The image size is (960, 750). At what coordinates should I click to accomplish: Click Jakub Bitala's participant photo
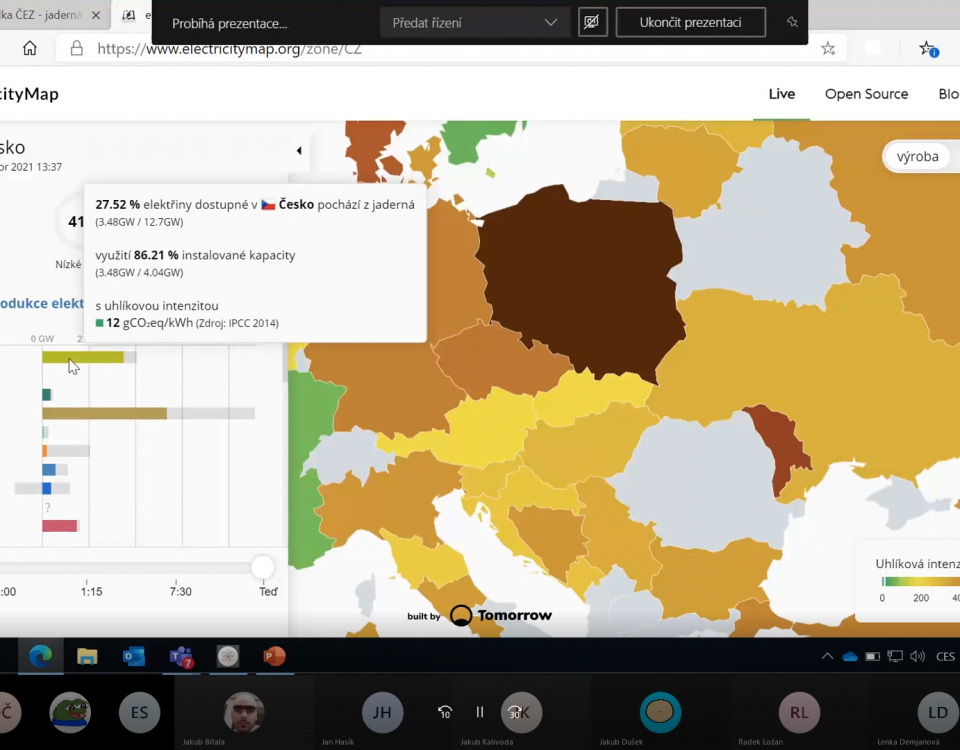coord(244,712)
